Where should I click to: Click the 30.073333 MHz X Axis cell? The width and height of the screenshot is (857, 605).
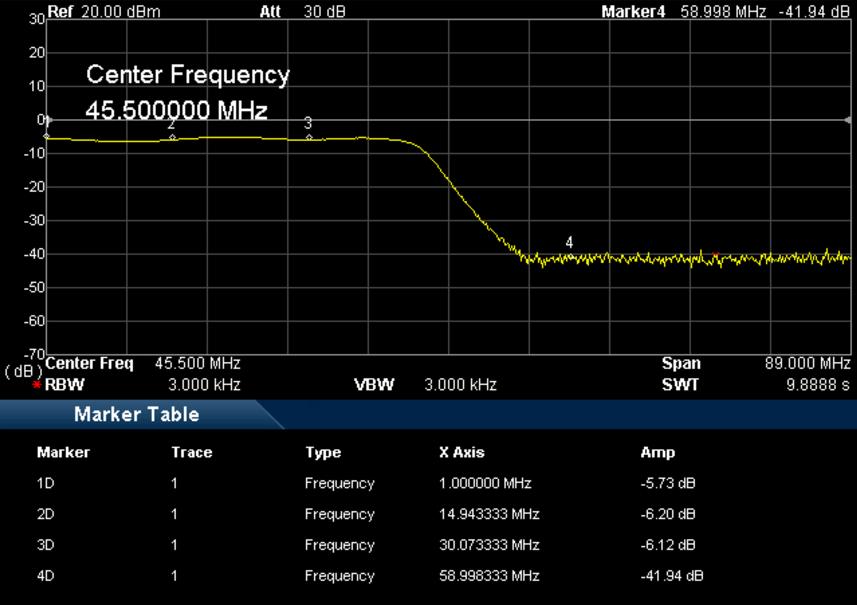point(489,545)
